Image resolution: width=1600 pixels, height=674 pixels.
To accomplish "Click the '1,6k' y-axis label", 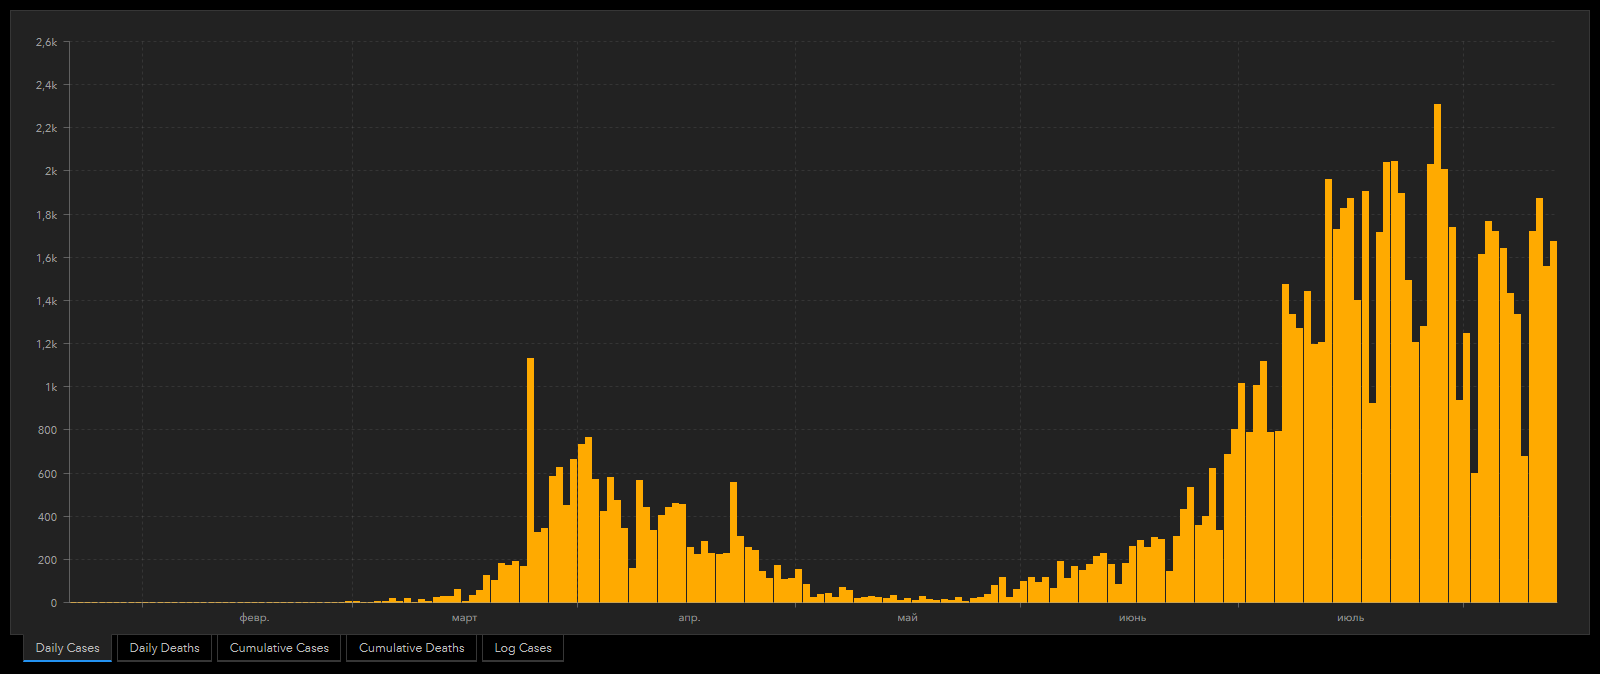I will click(46, 258).
